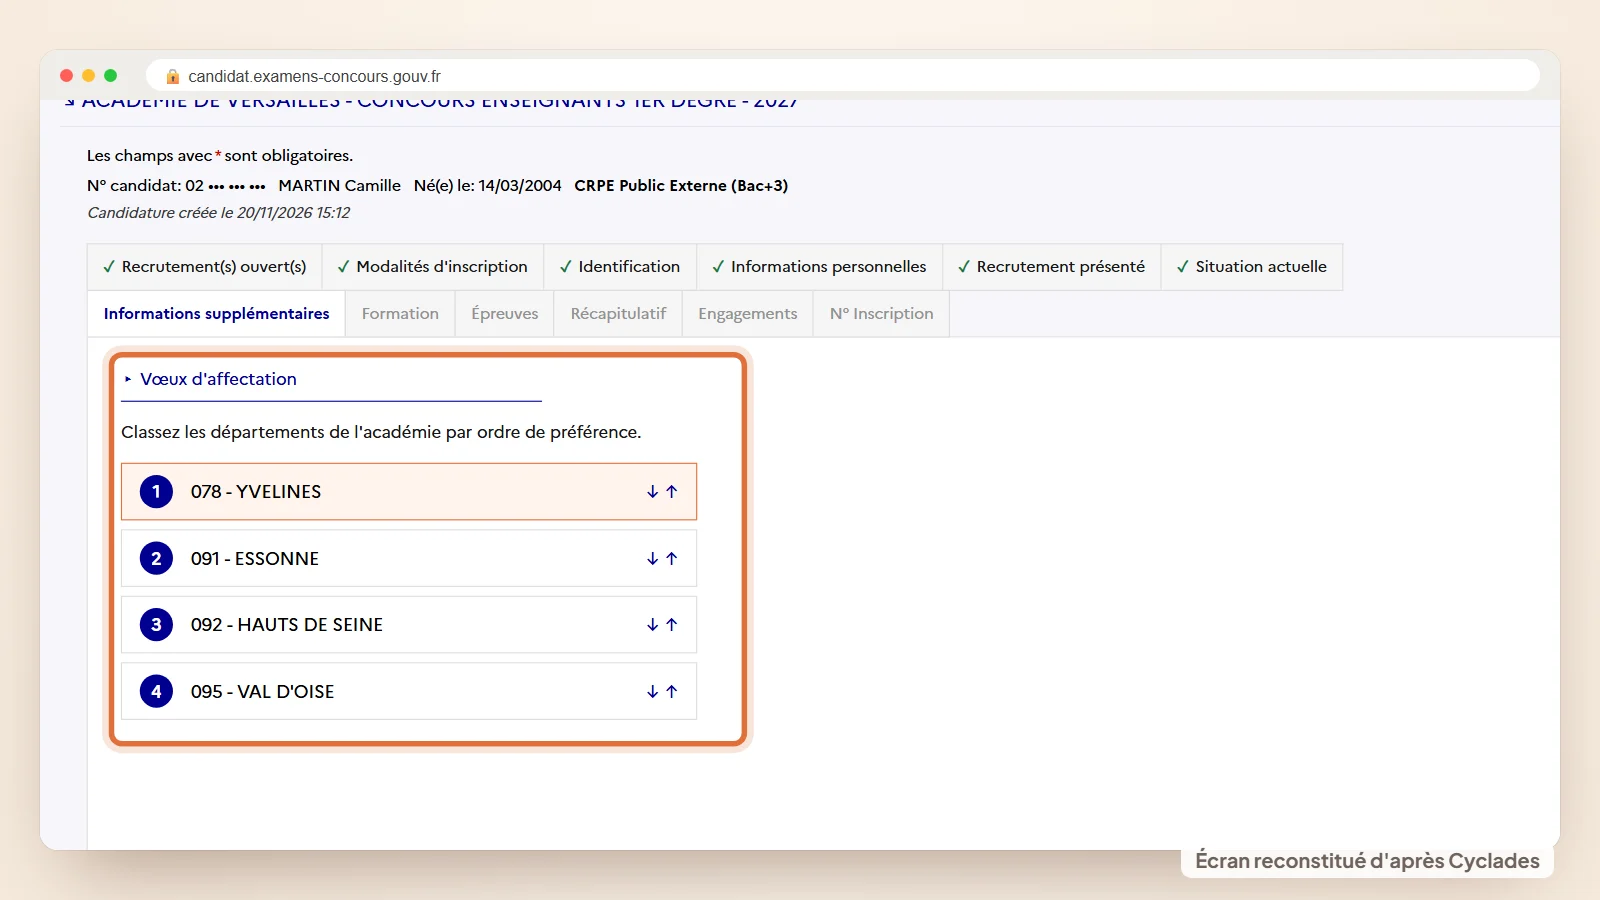Viewport: 1600px width, 900px height.
Task: Select the 078 - YVELINES row
Action: 409,492
